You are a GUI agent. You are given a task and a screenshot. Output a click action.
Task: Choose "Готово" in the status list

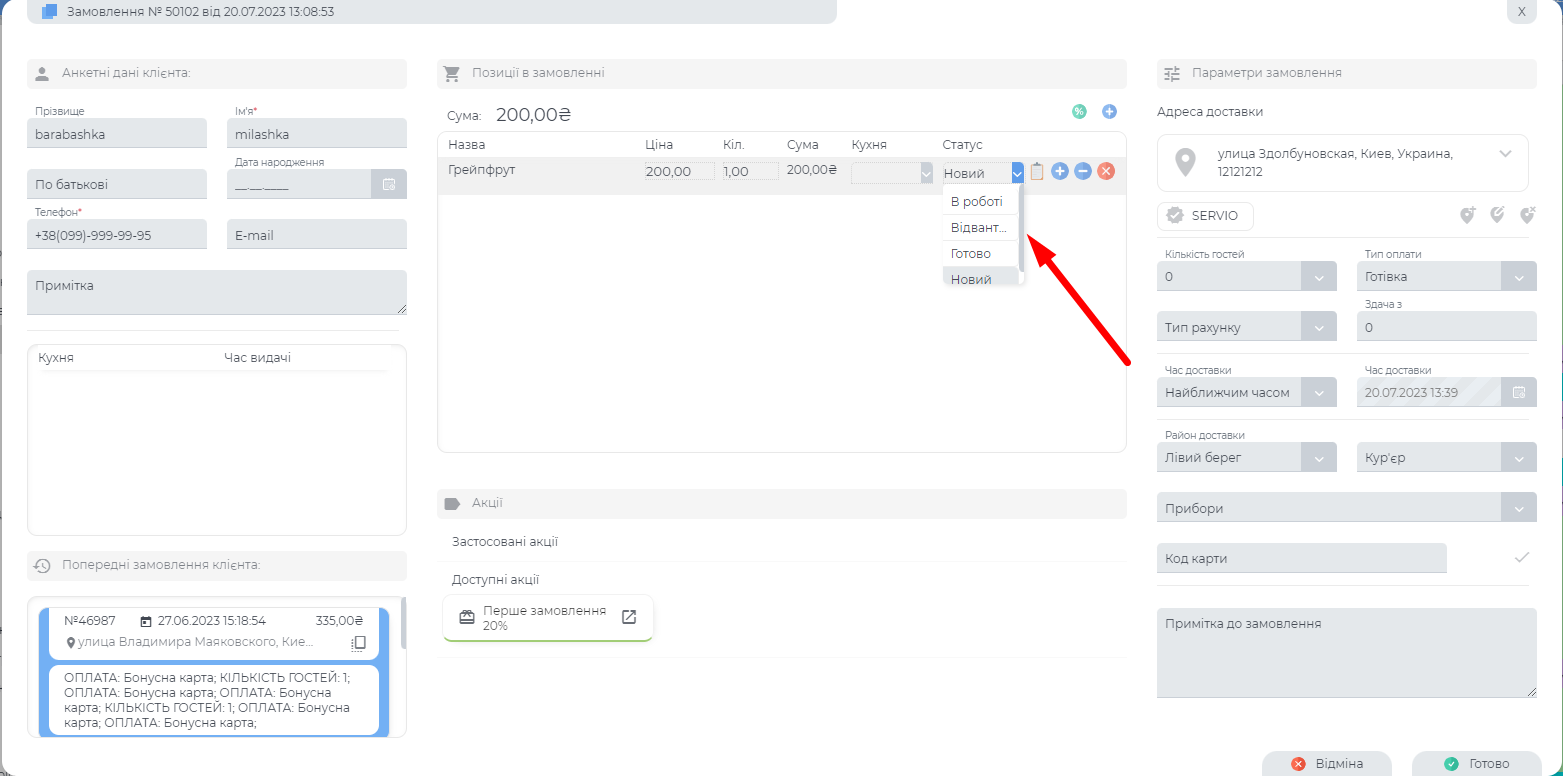coord(971,254)
